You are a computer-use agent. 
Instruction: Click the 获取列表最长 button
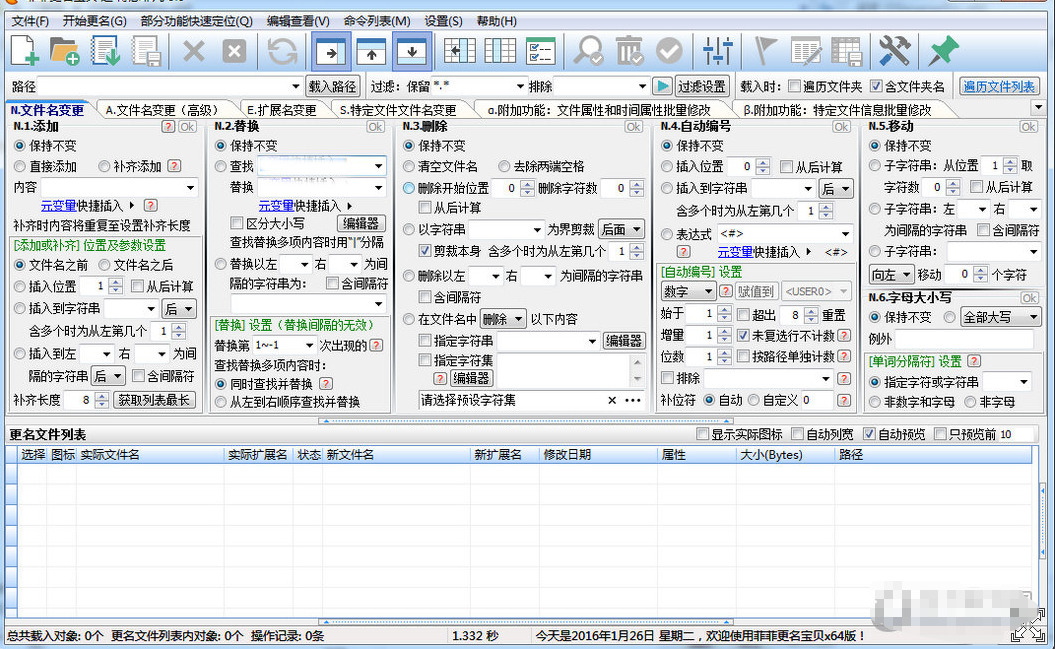pos(156,400)
